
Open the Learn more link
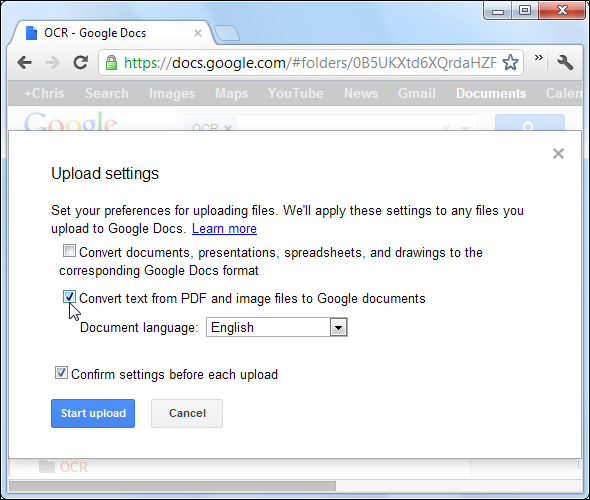coord(224,229)
